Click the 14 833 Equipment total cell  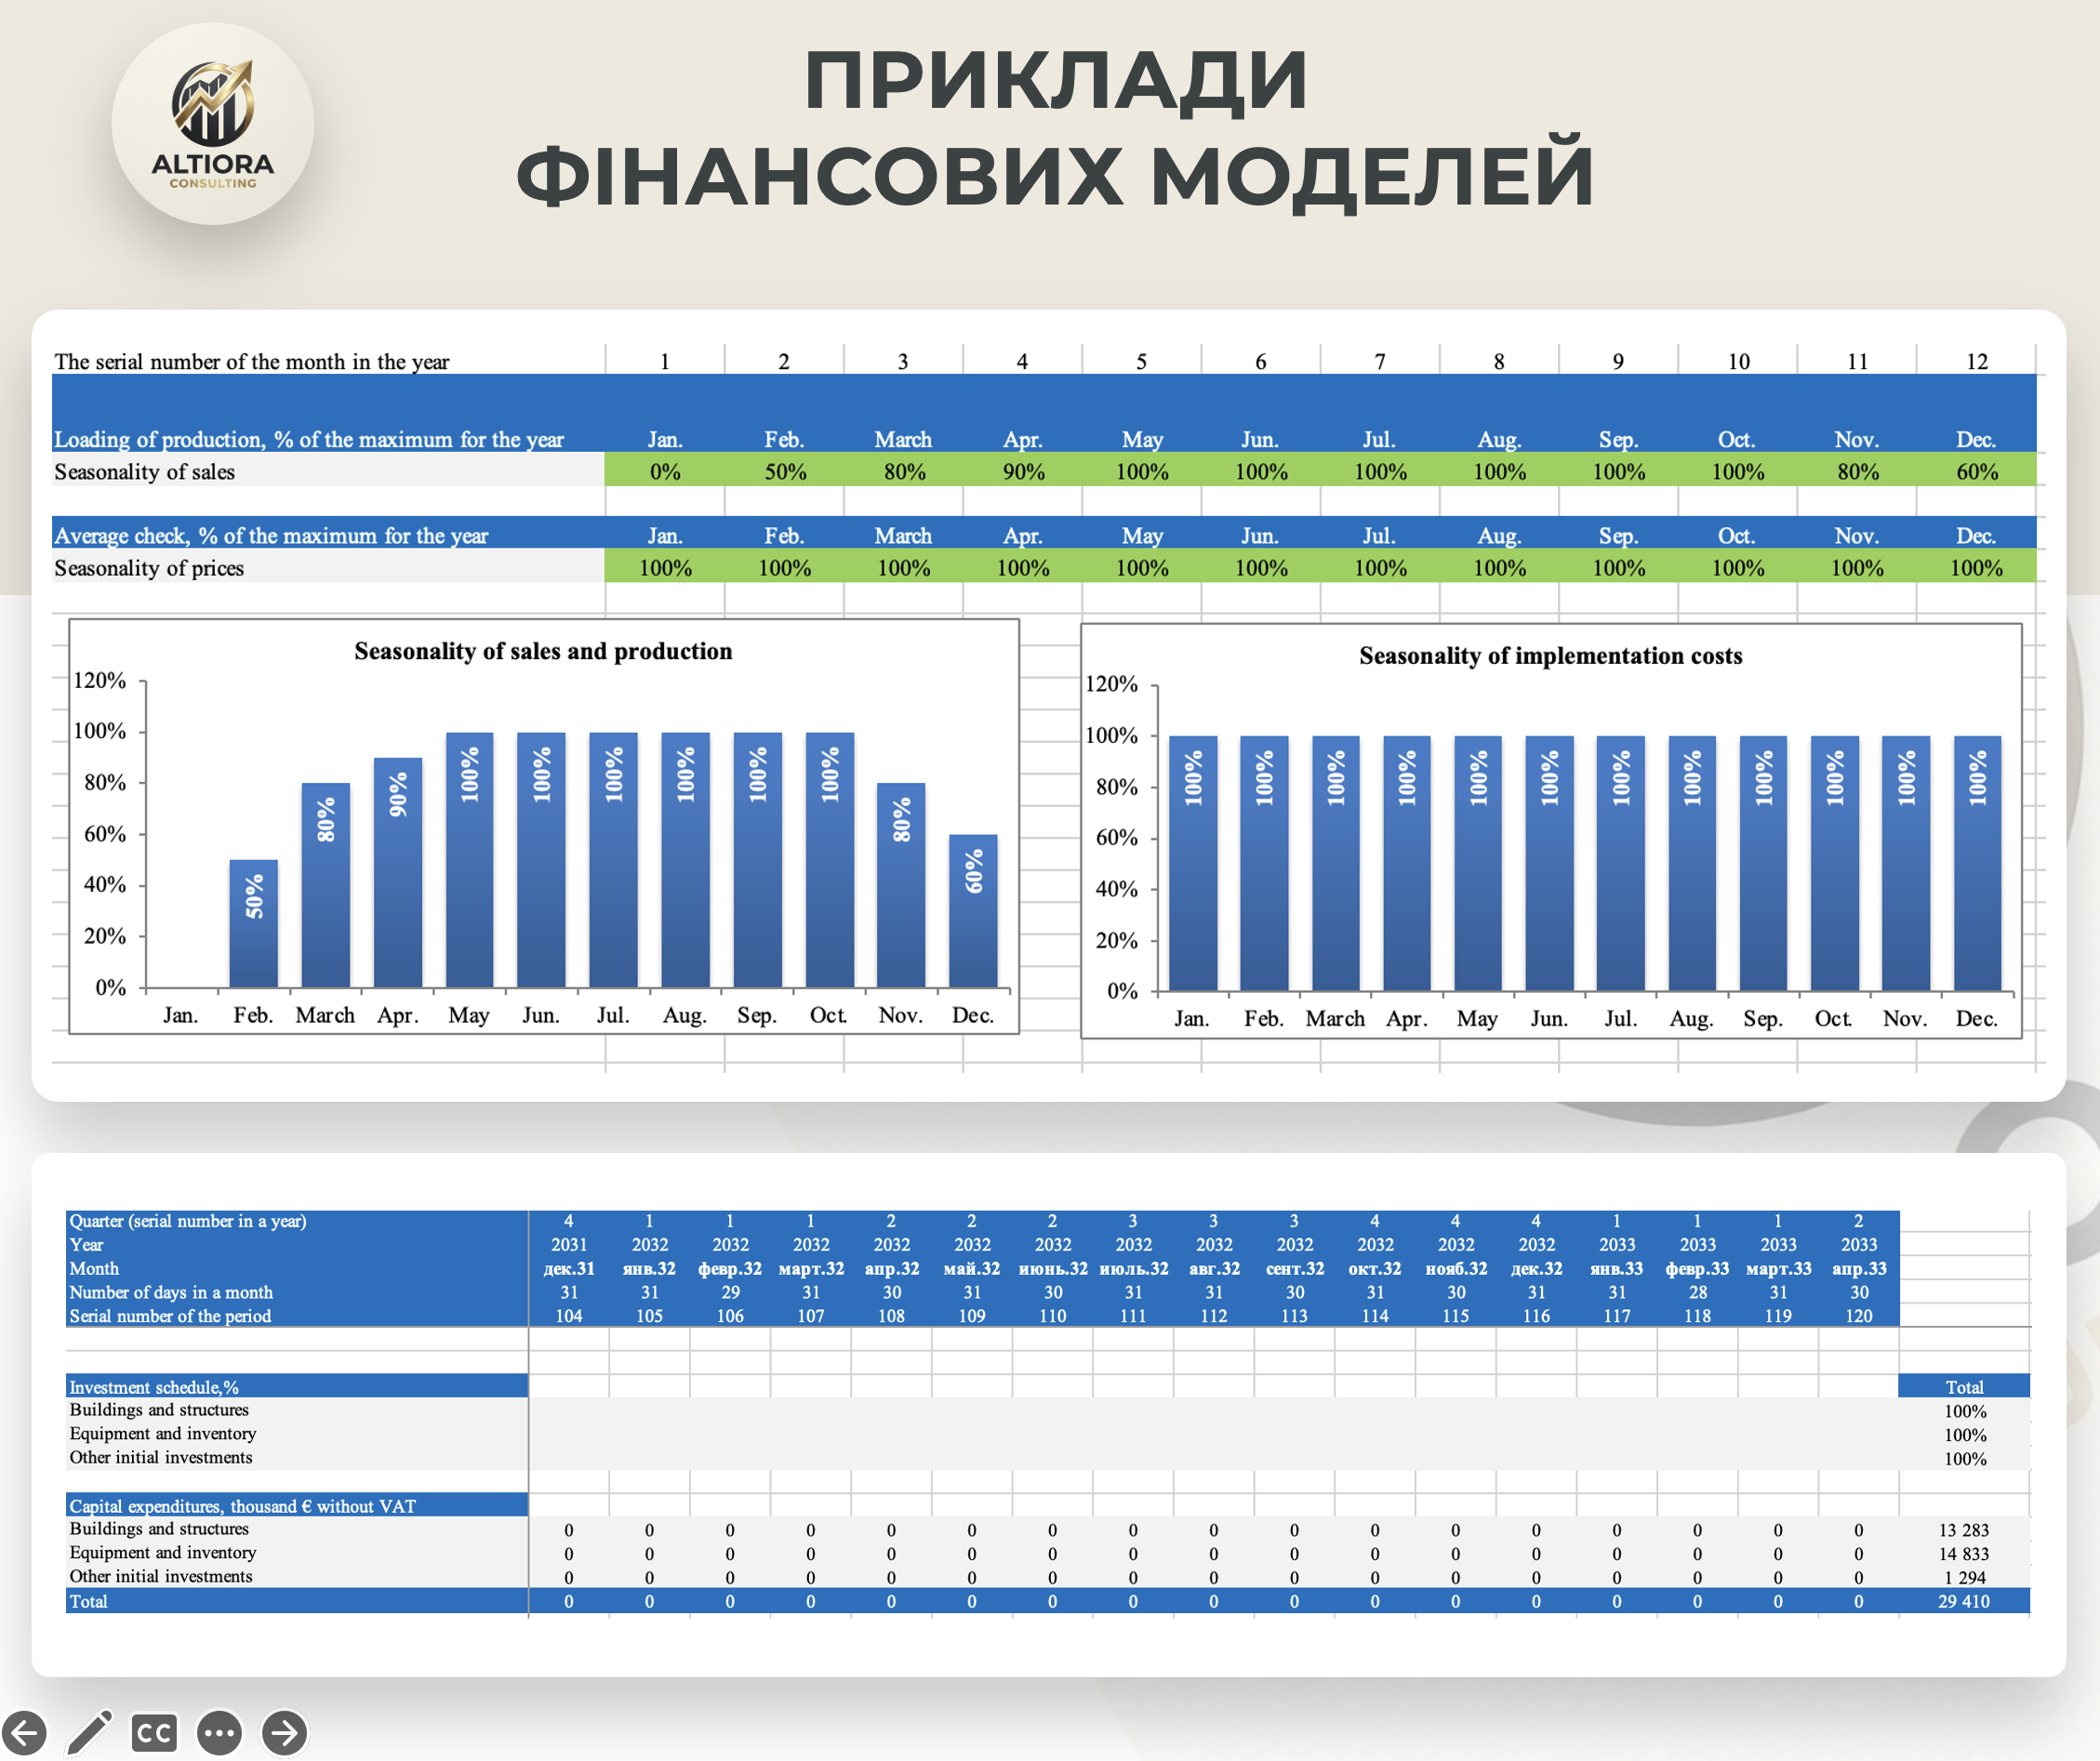pyautogui.click(x=1963, y=1554)
